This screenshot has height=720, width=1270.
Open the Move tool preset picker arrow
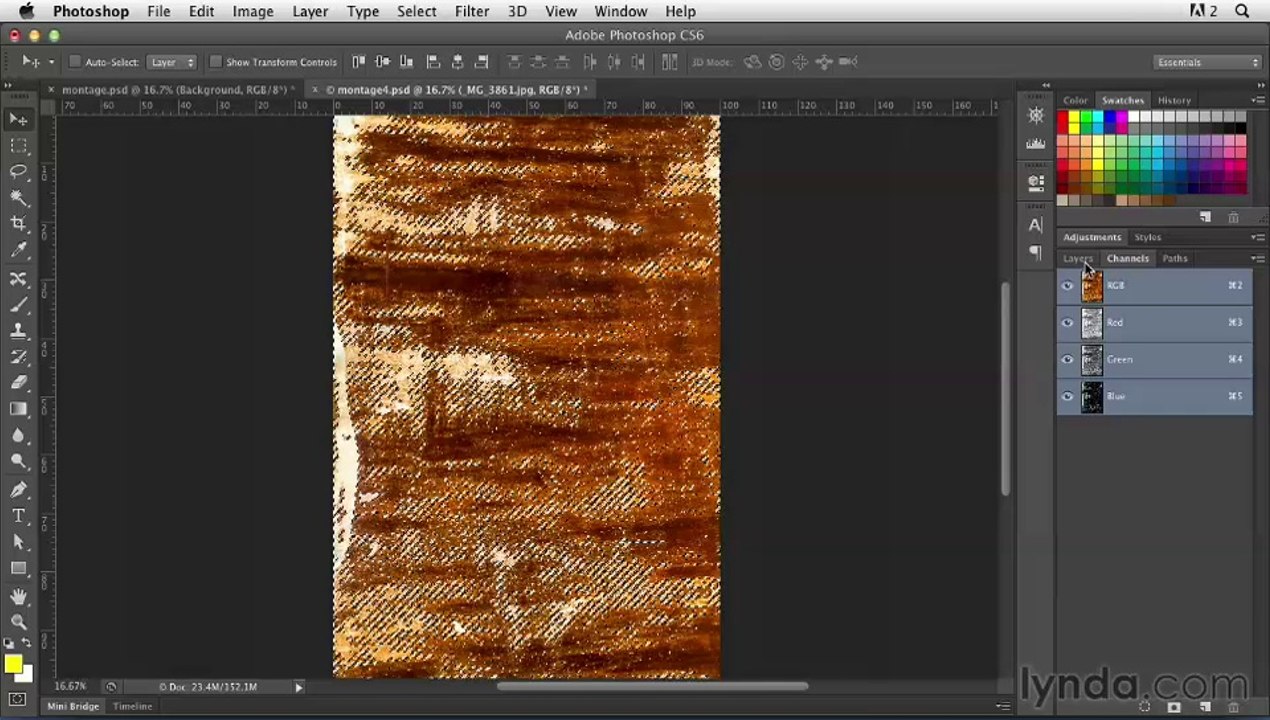coord(51,62)
